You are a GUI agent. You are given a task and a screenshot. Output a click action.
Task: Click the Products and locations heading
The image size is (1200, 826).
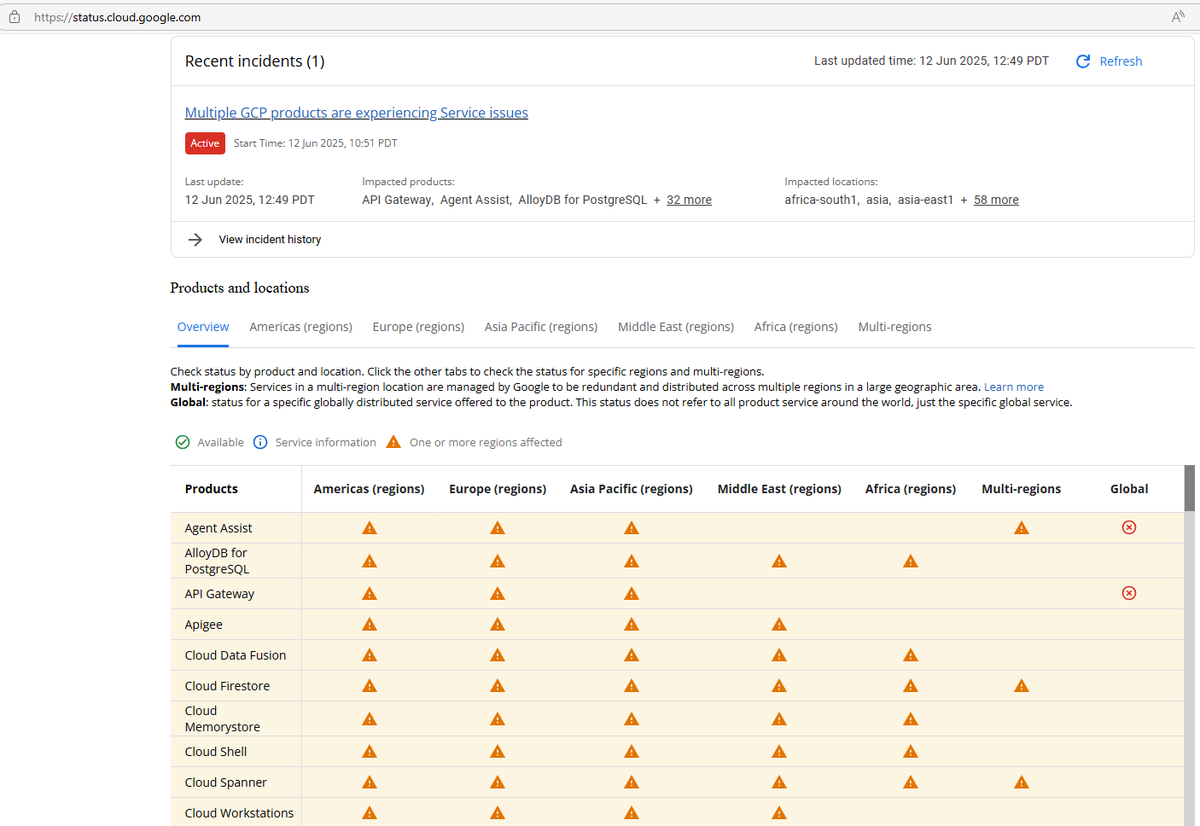(x=240, y=288)
